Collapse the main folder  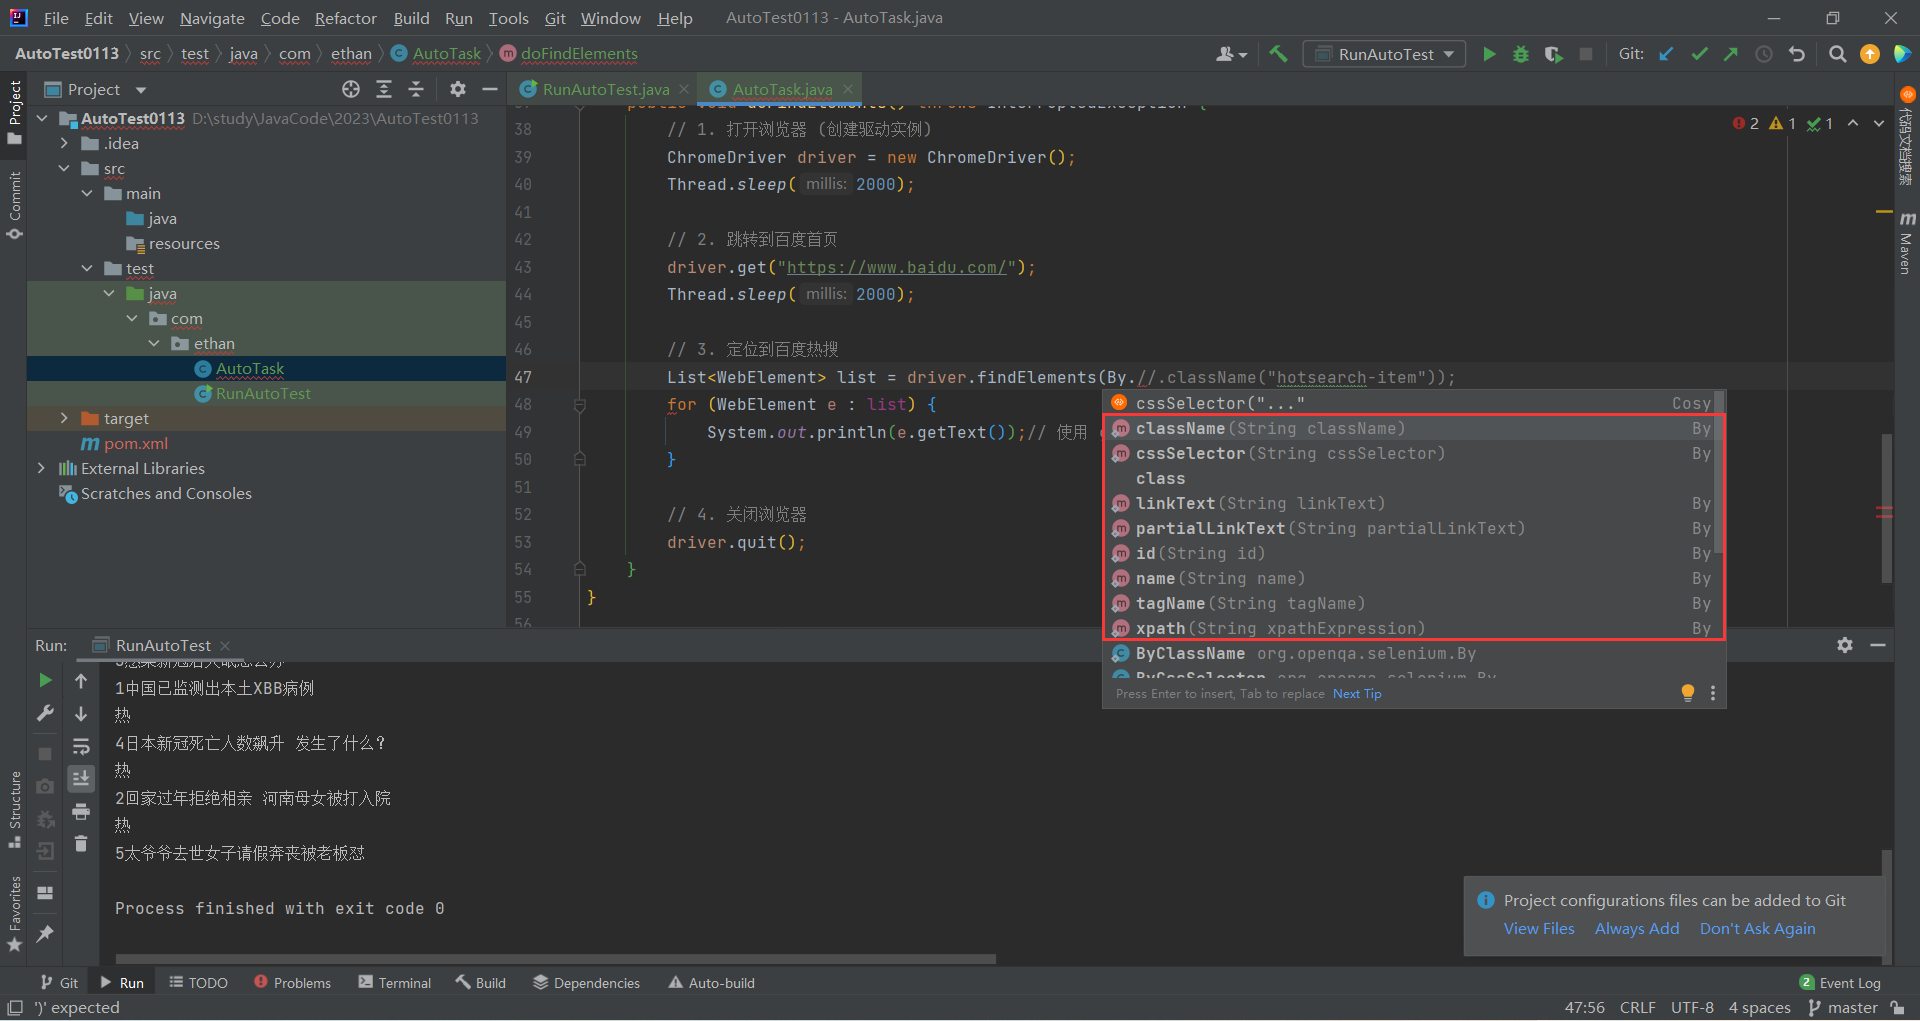pyautogui.click(x=87, y=193)
